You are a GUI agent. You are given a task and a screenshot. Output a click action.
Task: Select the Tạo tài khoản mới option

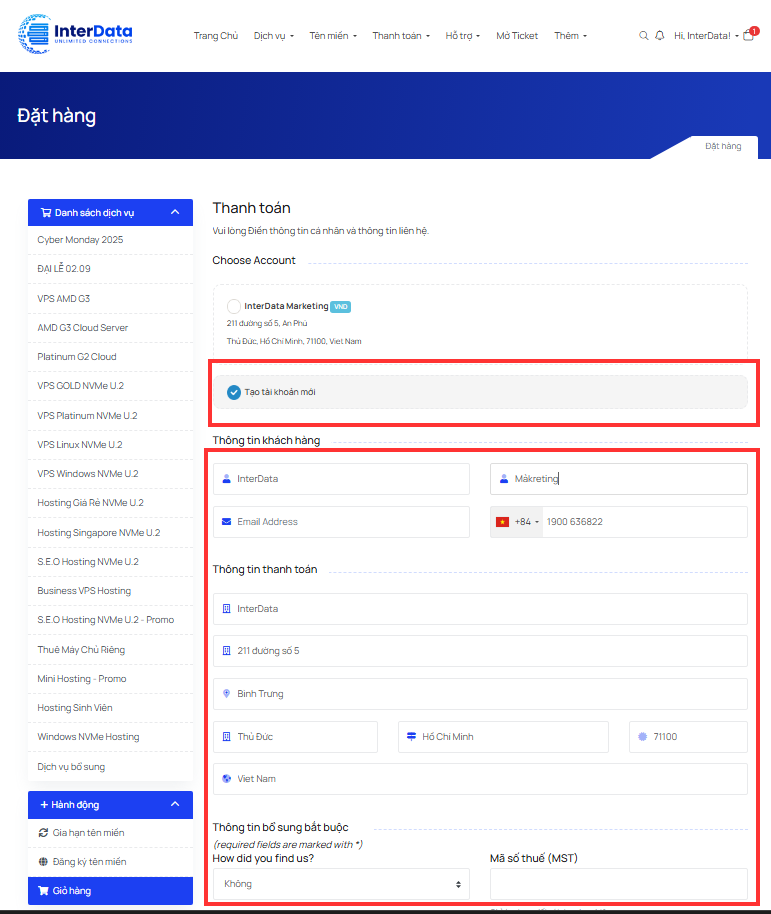[x=234, y=392]
